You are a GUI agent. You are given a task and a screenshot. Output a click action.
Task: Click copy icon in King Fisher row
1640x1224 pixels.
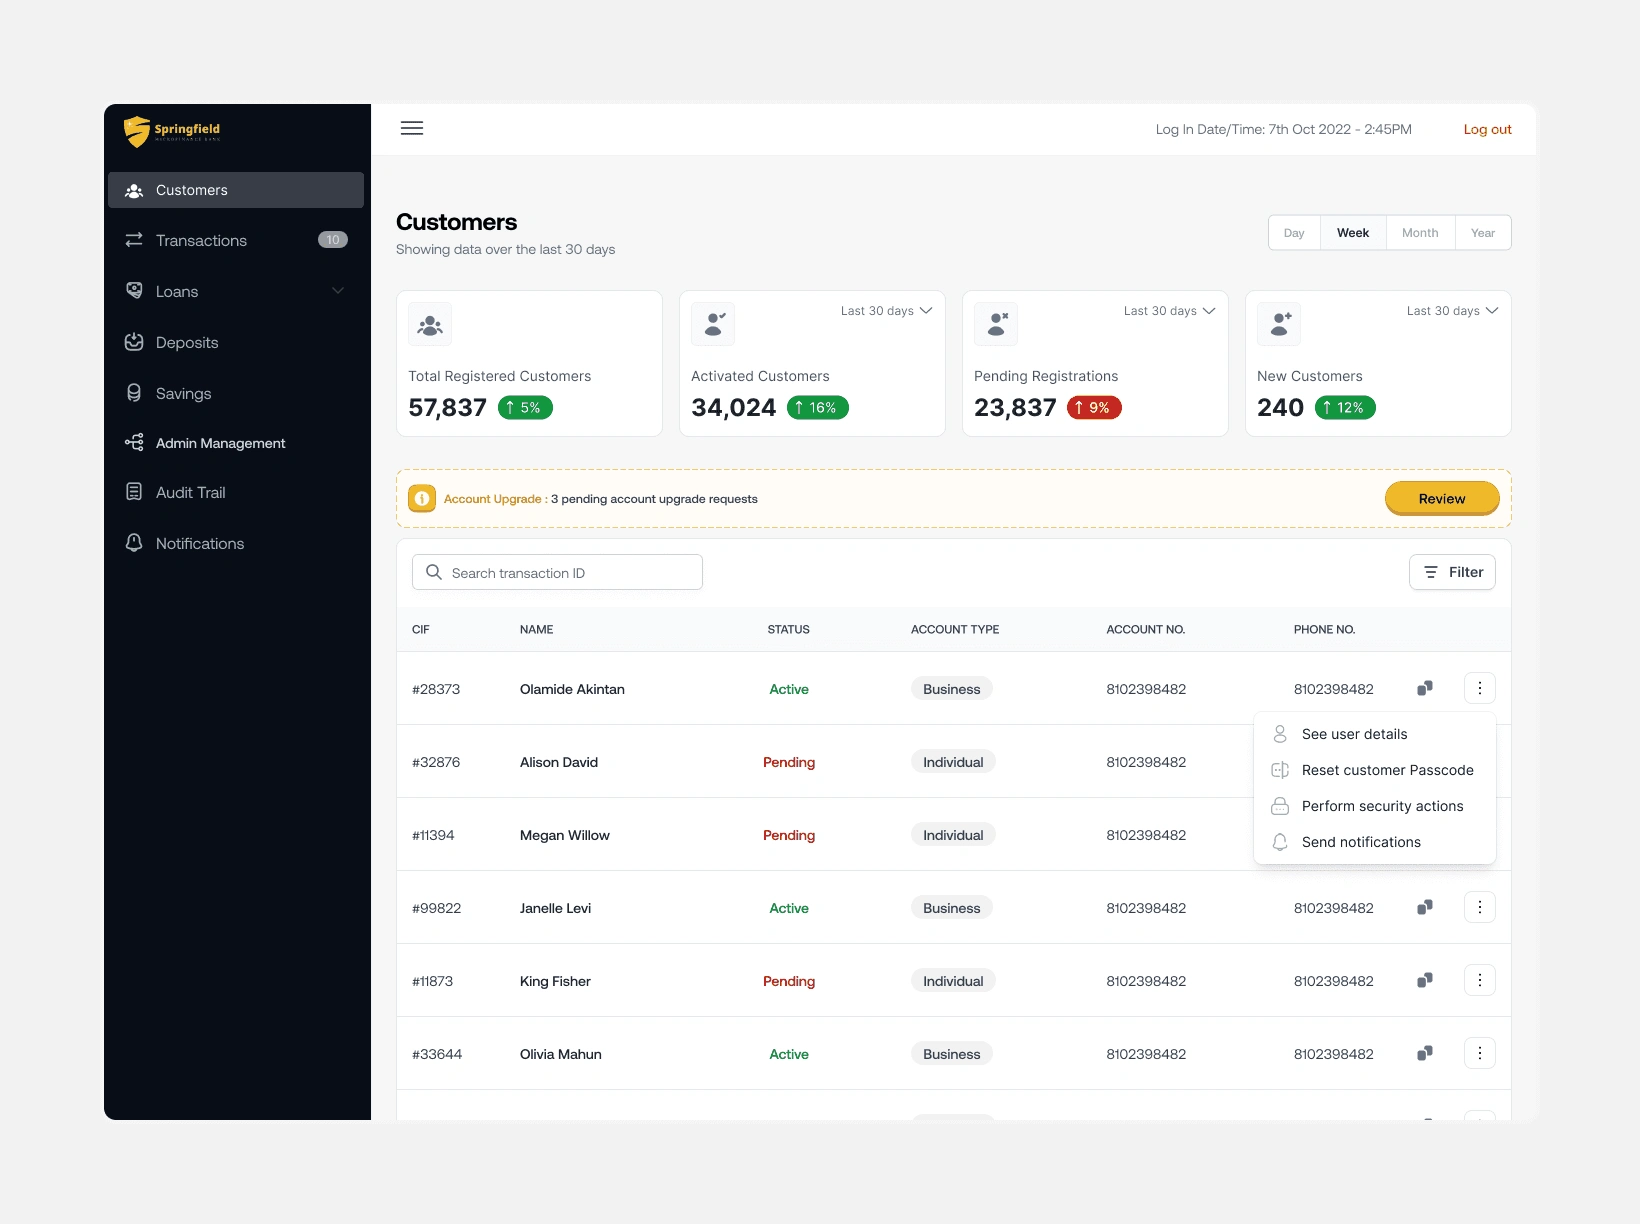[1425, 980]
